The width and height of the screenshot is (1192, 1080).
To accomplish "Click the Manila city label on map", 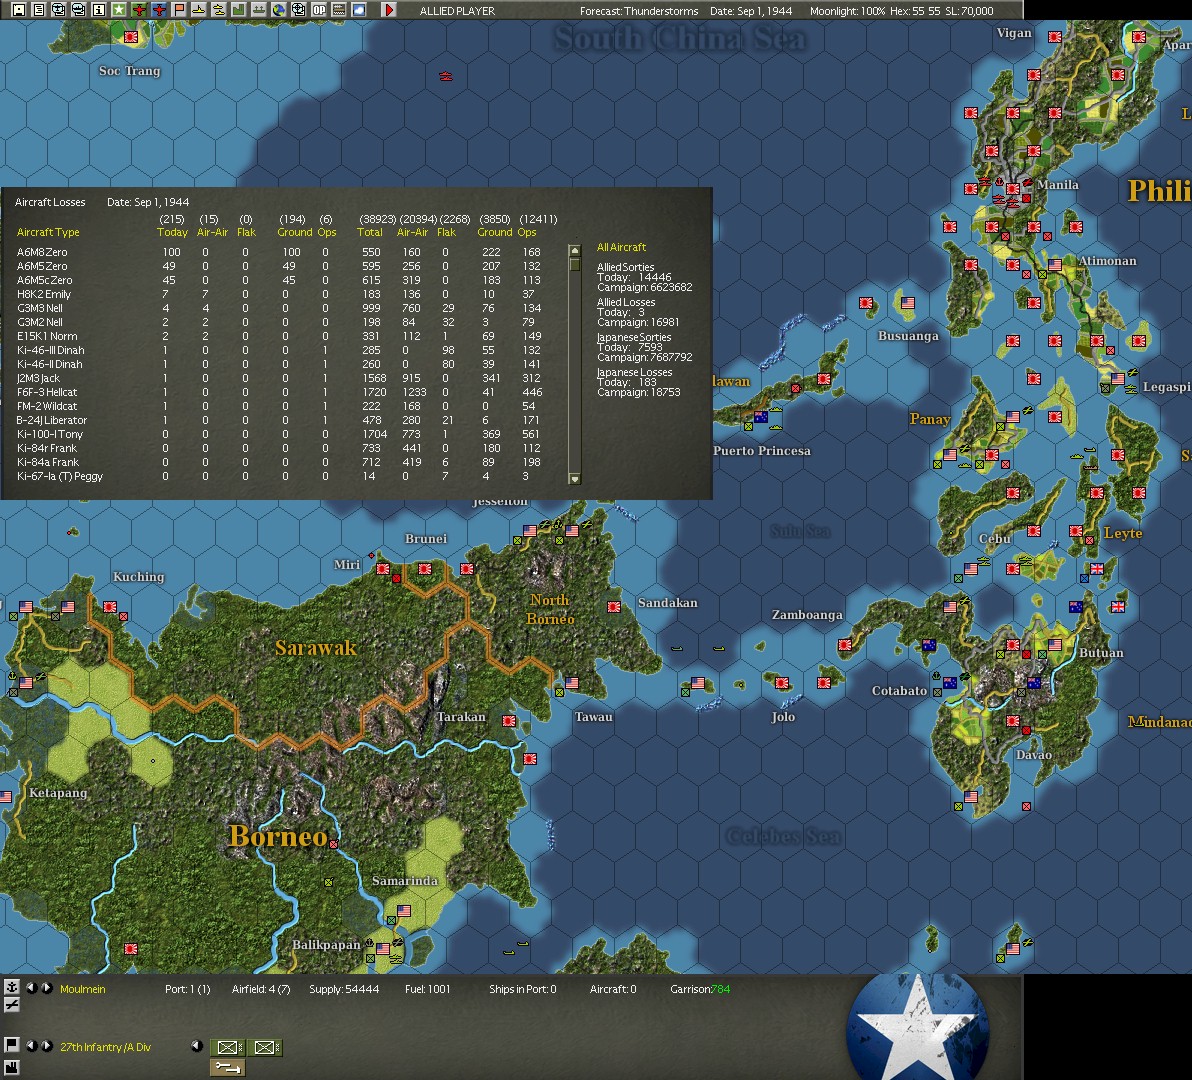I will pos(1057,185).
